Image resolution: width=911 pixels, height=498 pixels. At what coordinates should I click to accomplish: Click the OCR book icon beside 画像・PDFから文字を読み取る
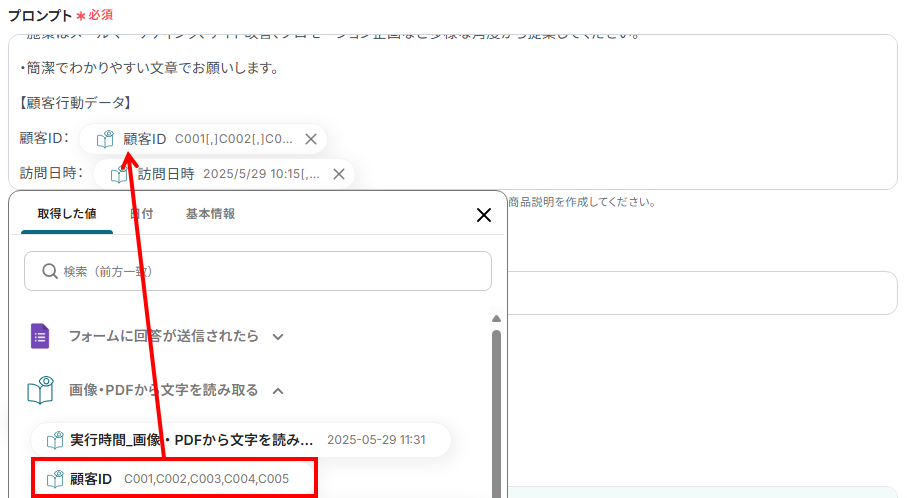[41, 390]
